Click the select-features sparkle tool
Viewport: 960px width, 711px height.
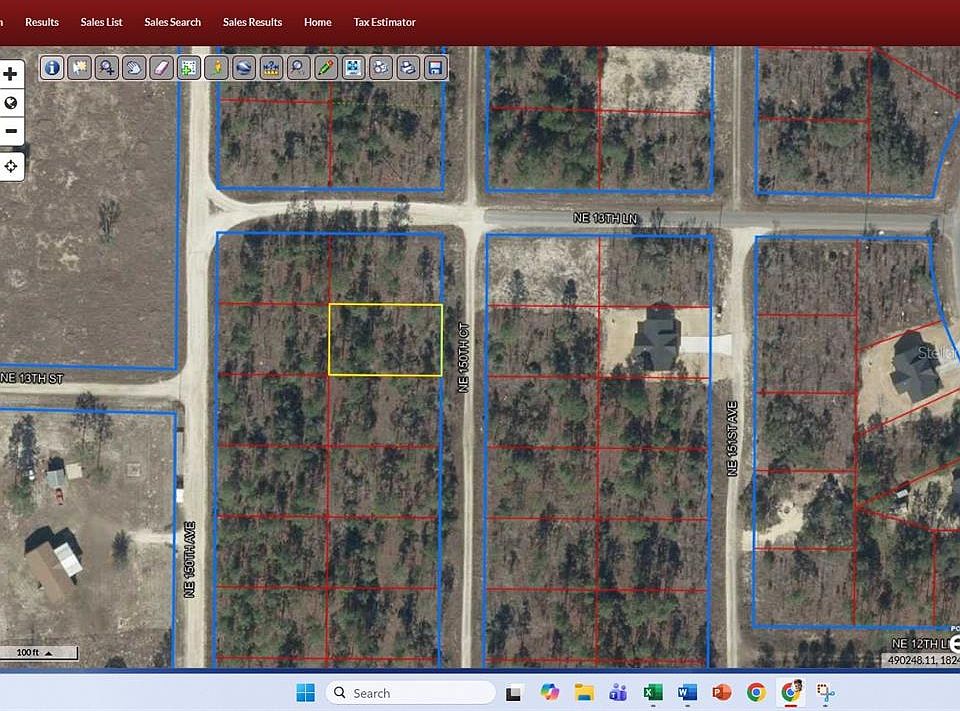click(80, 67)
